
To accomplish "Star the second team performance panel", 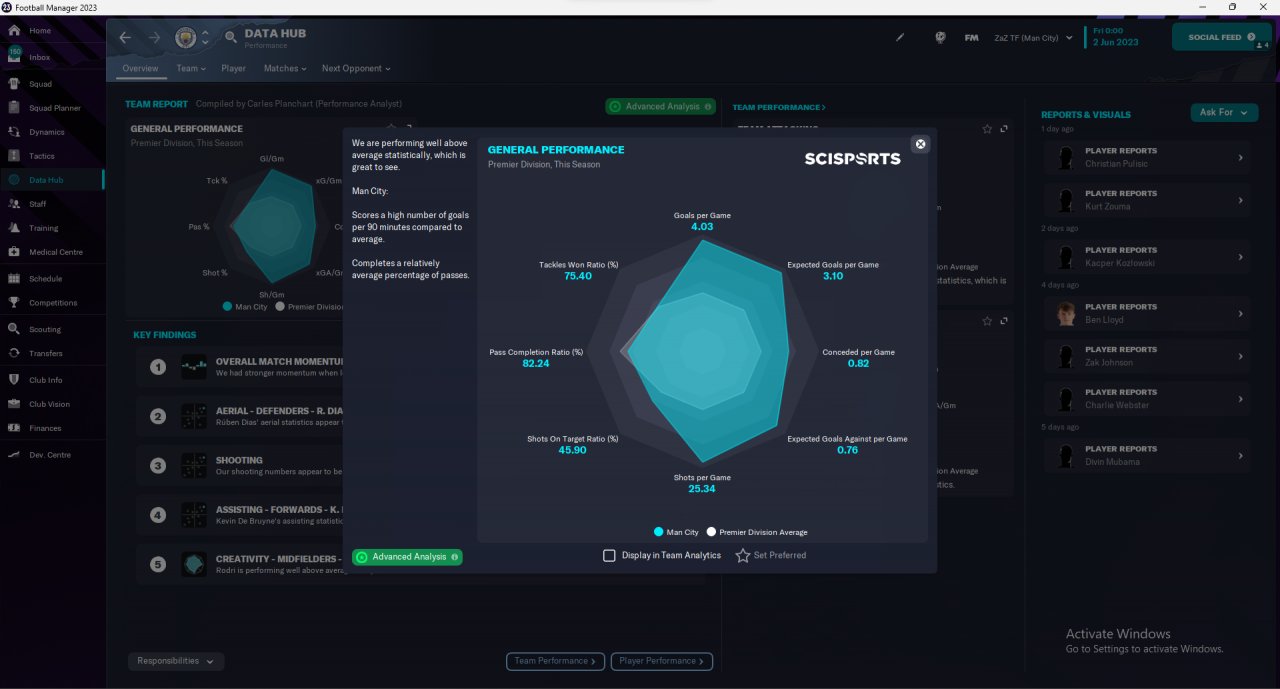I will coord(987,321).
